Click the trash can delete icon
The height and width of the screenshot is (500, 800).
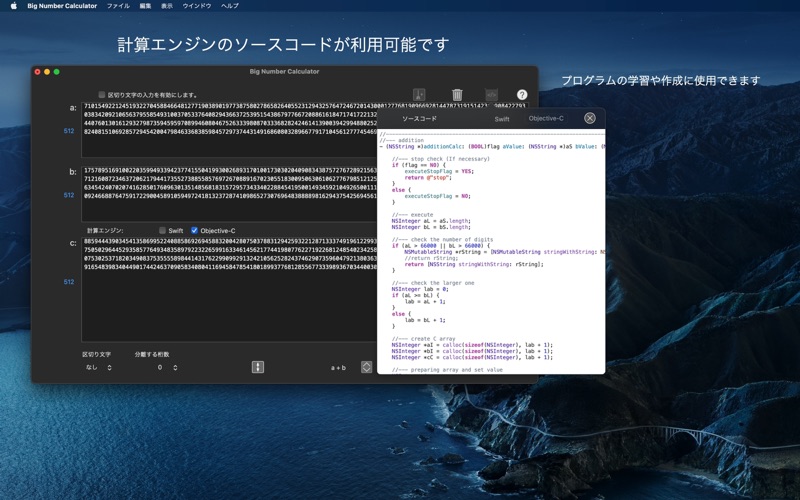(457, 95)
